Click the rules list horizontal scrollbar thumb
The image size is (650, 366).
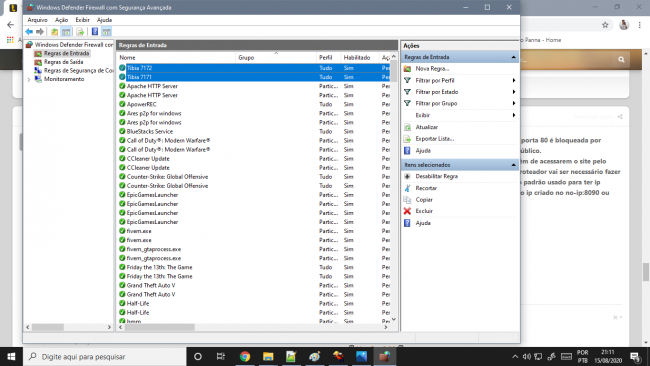pos(160,327)
